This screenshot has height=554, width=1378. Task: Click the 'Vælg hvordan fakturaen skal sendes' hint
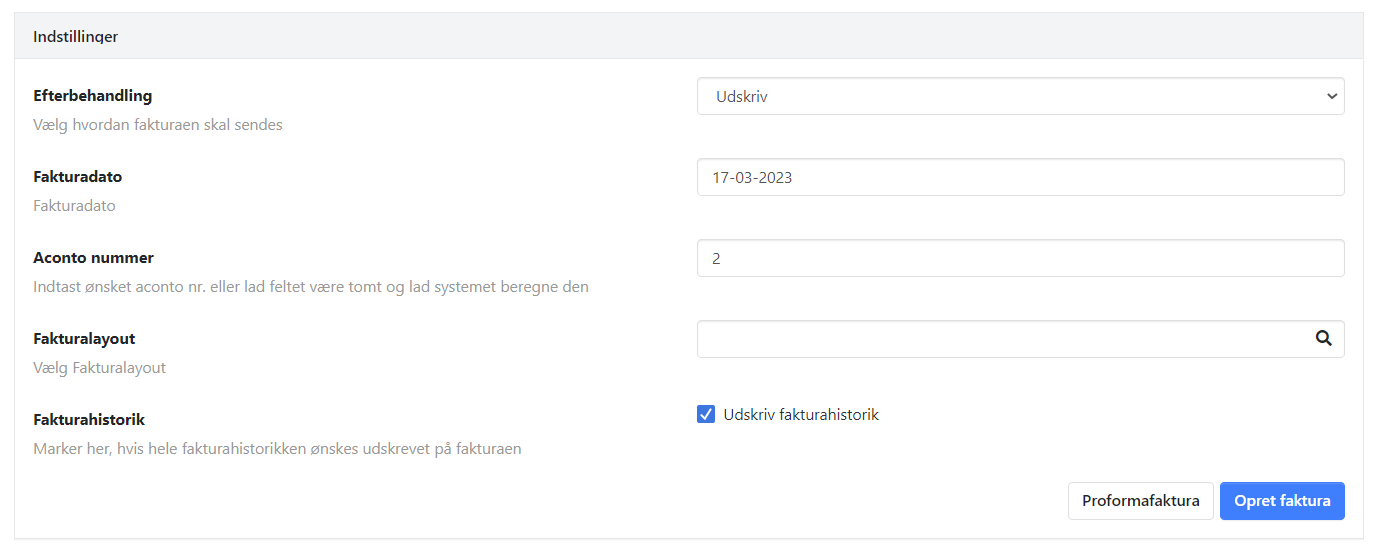[x=158, y=125]
